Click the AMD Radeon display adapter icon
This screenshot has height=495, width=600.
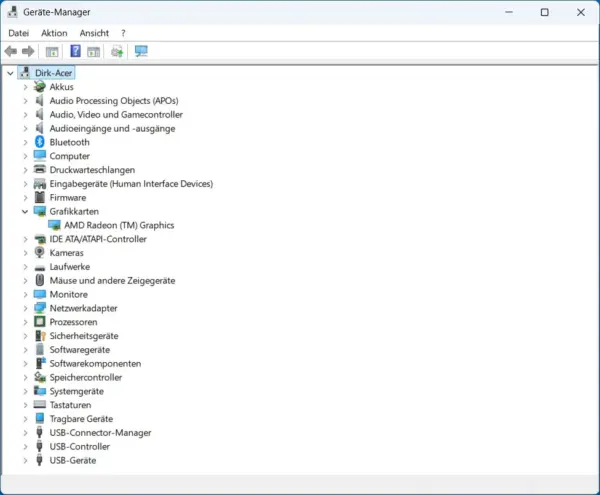coord(54,225)
